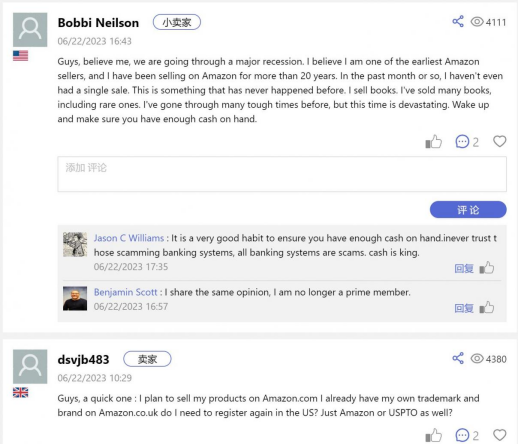Image resolution: width=518 pixels, height=445 pixels.
Task: View Jason C Williams avatar image
Action: 75,244
